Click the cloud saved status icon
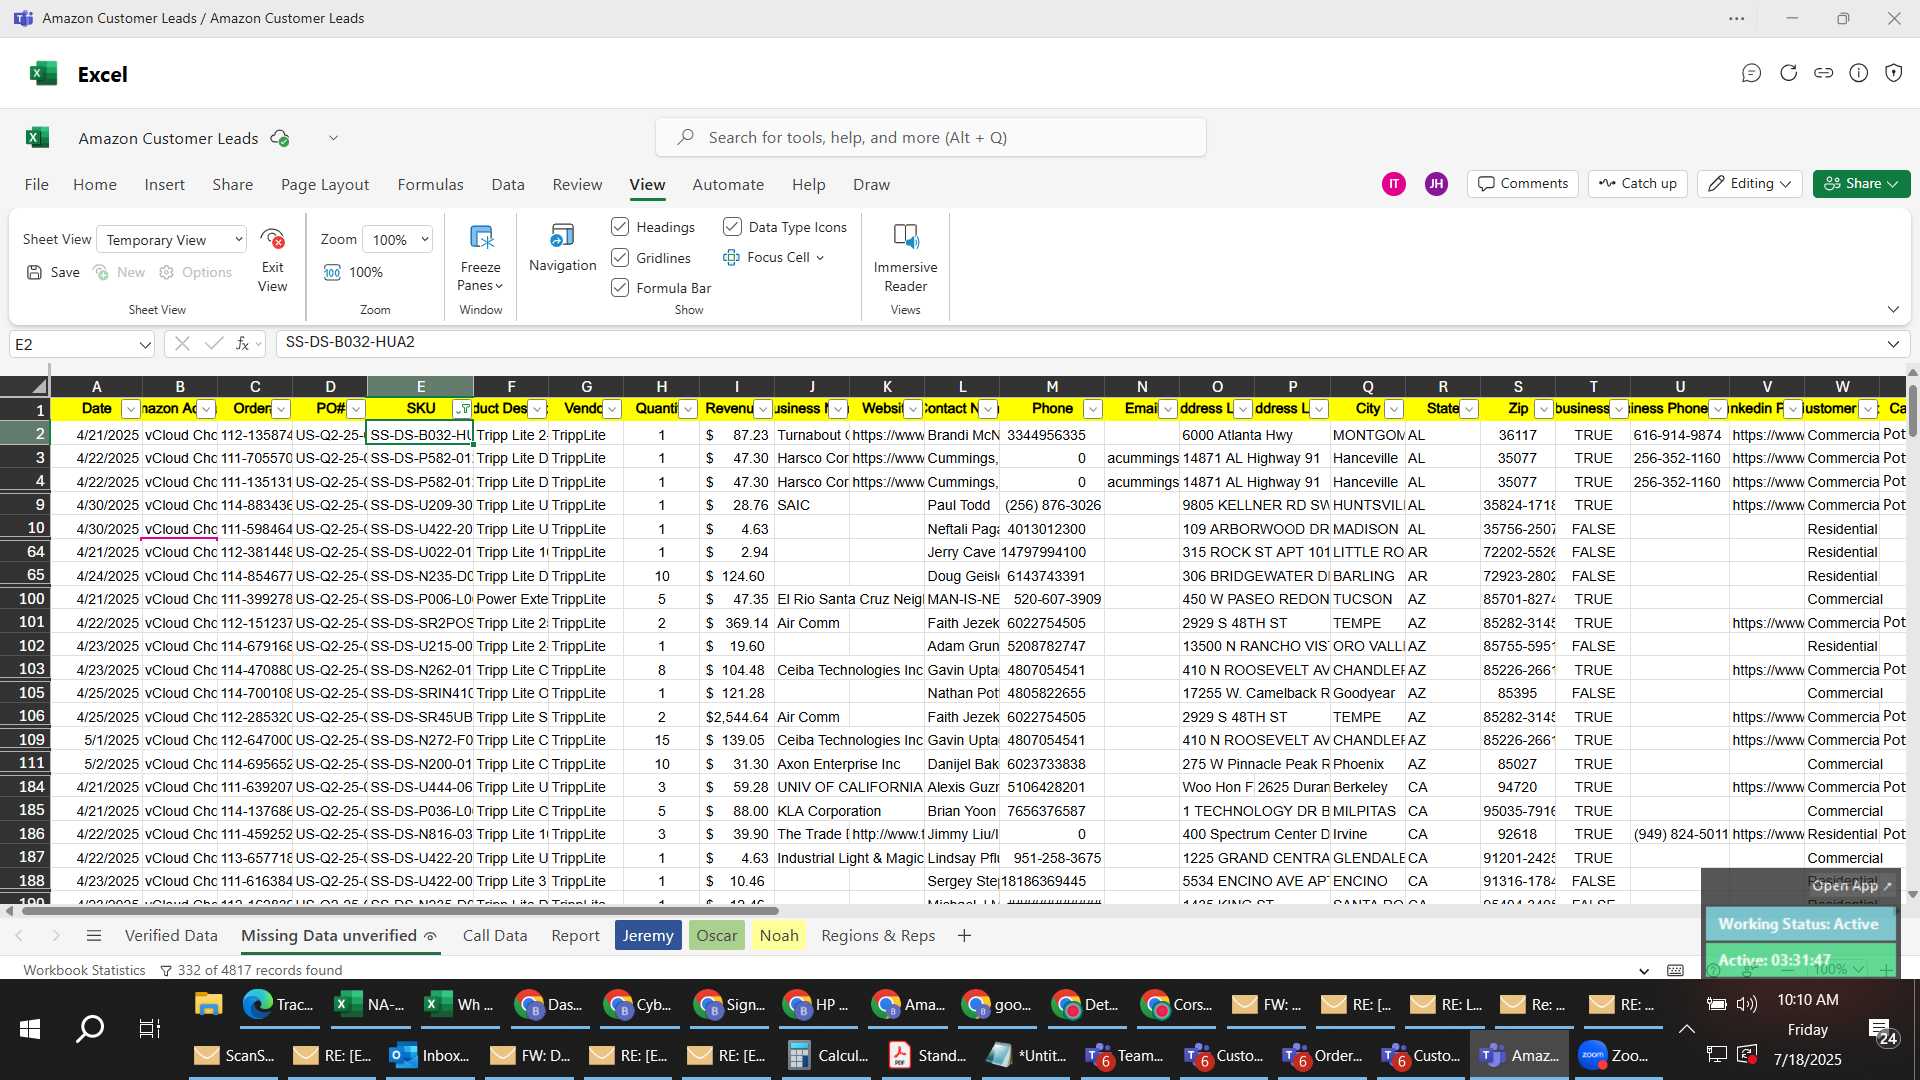Screen dimensions: 1920x1080 [x=280, y=138]
